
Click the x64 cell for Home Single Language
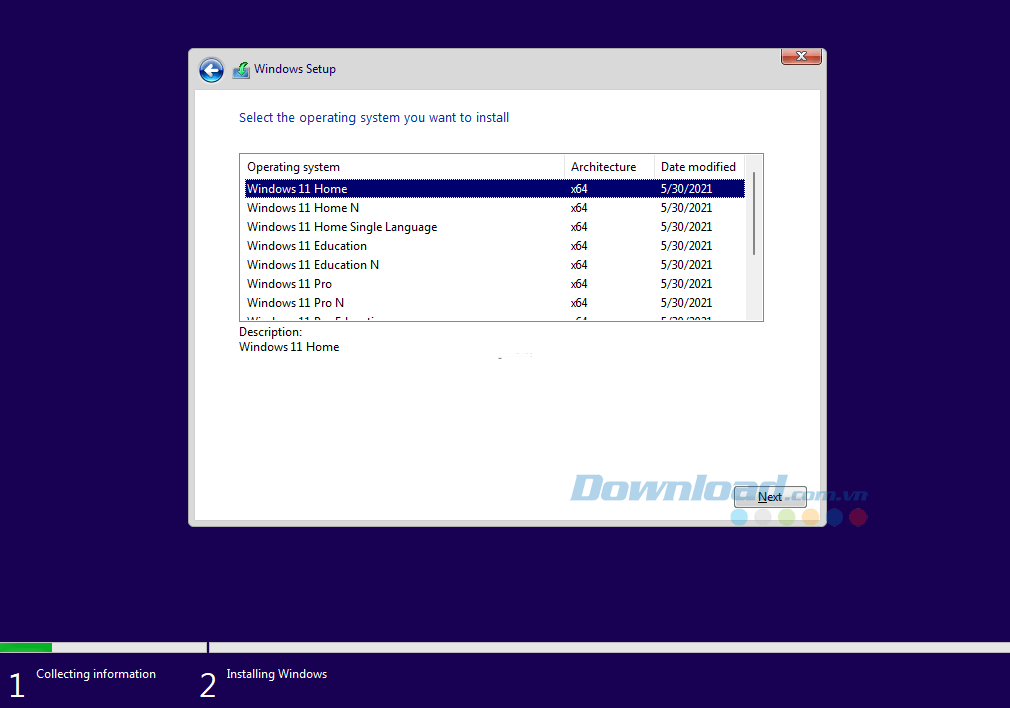click(579, 227)
